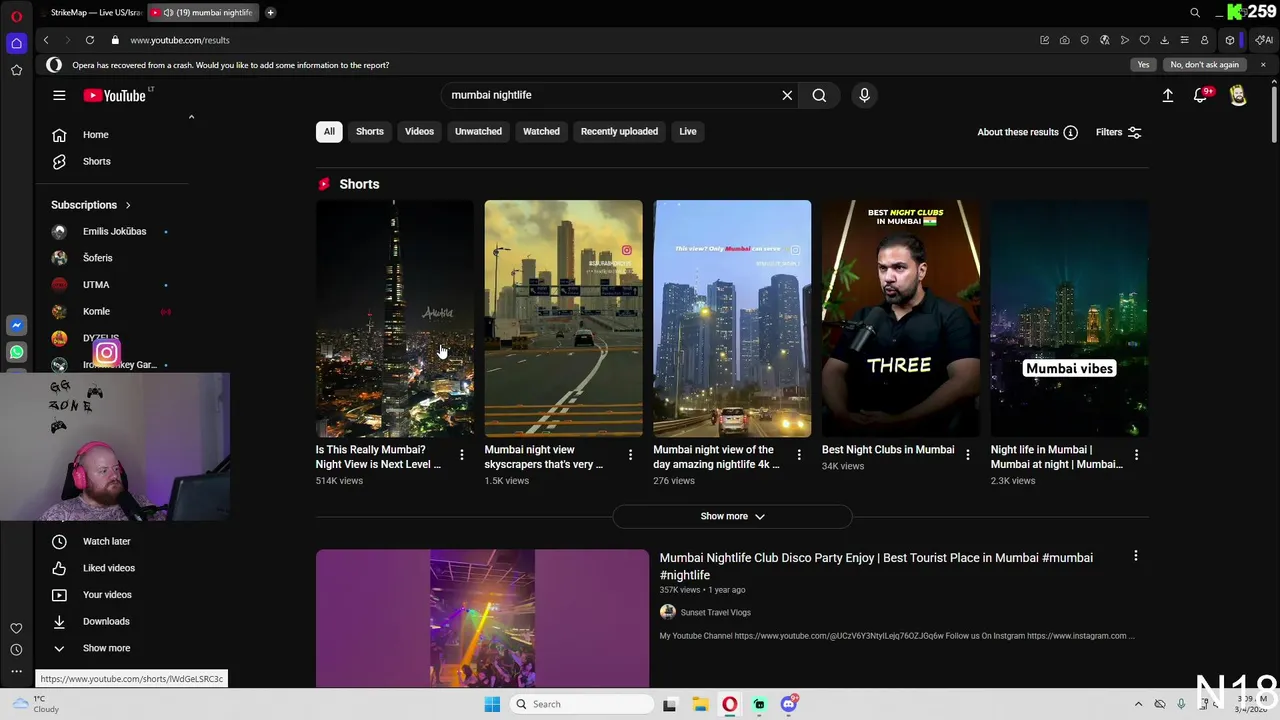This screenshot has width=1280, height=720.
Task: Start voice search with microphone icon
Action: tap(864, 95)
